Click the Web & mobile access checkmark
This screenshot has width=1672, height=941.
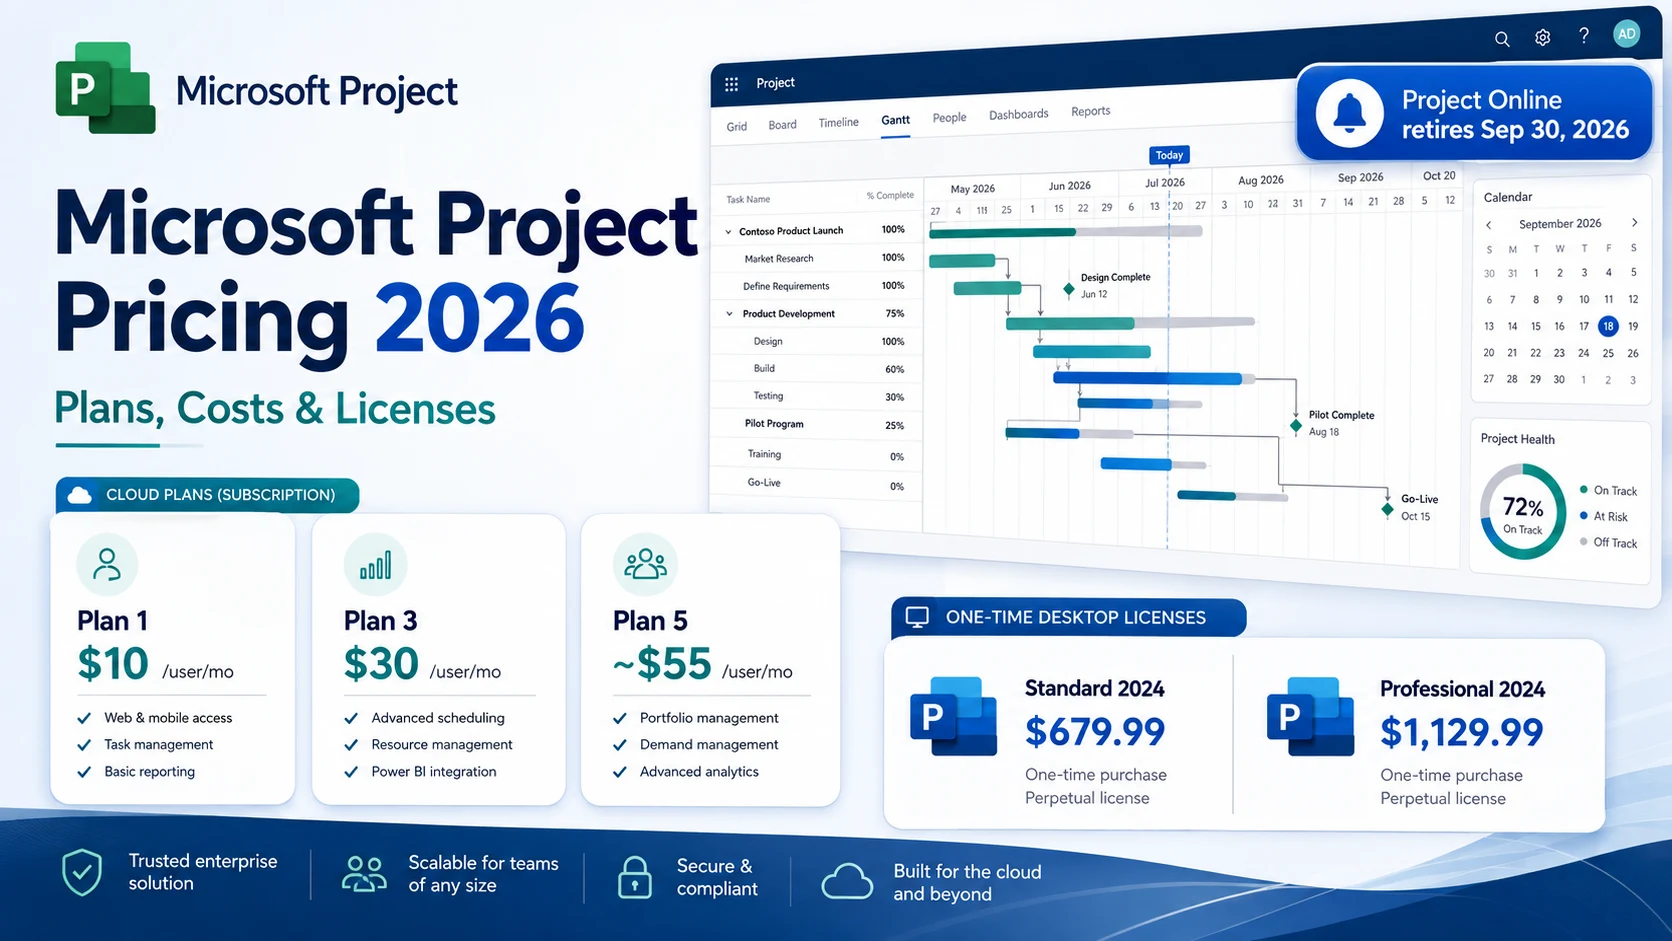(x=84, y=718)
